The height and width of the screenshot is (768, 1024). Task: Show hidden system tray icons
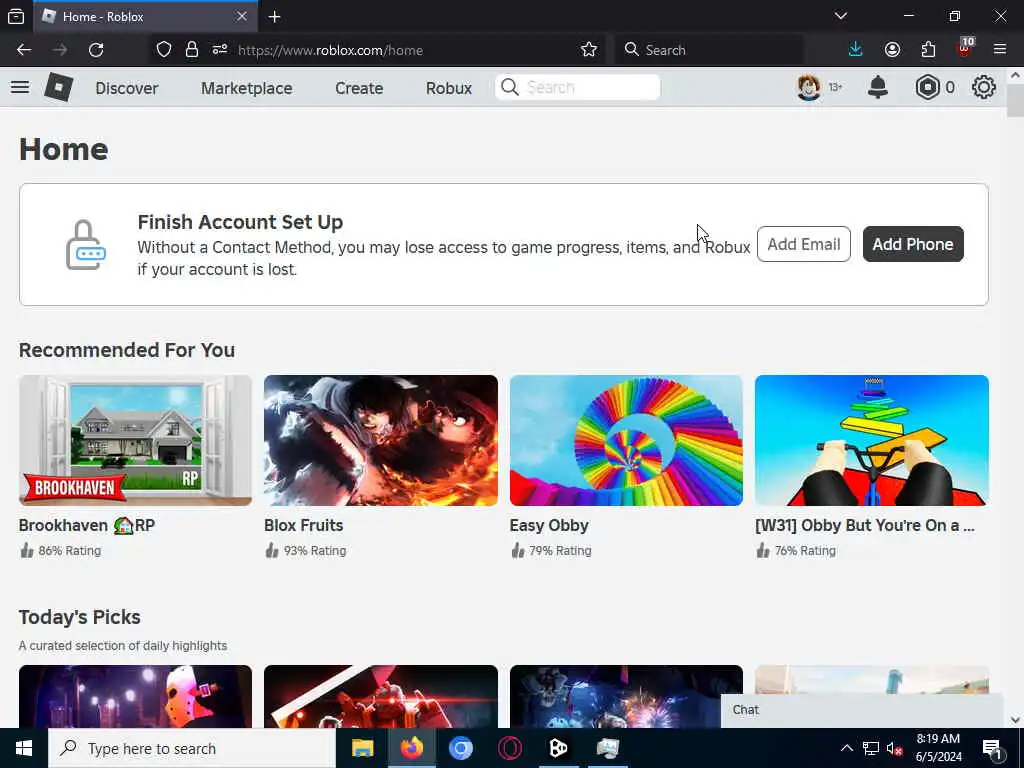[846, 748]
